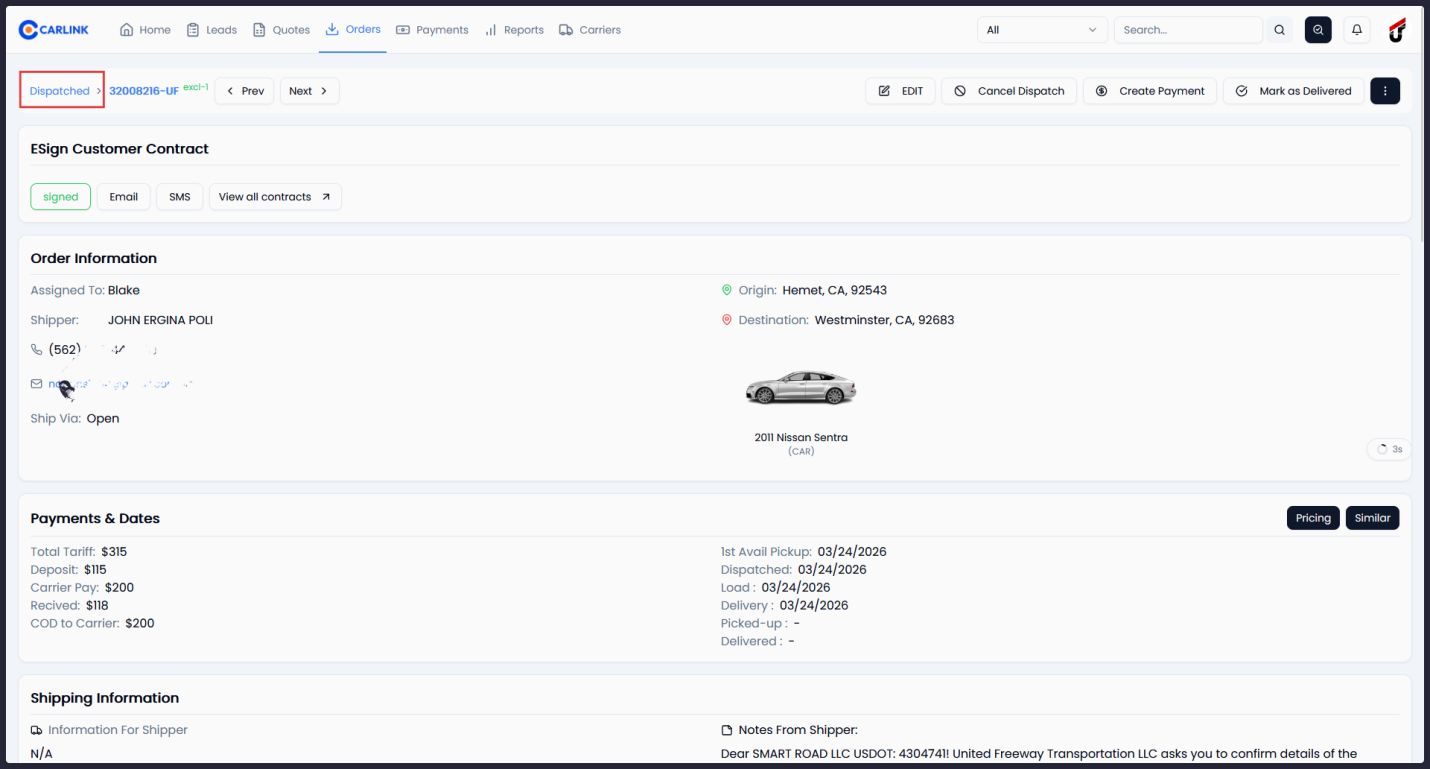
Task: Click the Pricing swatch button
Action: (1313, 517)
